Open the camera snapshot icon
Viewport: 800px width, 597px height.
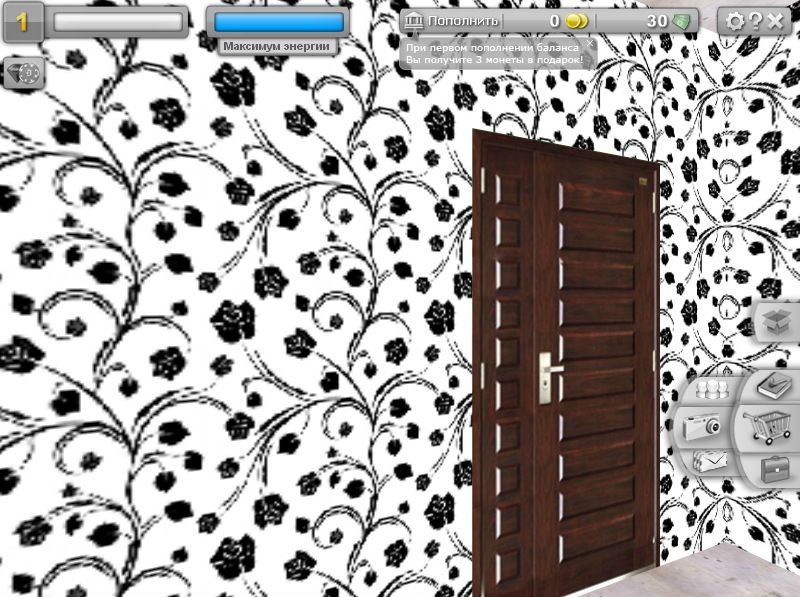(x=704, y=426)
